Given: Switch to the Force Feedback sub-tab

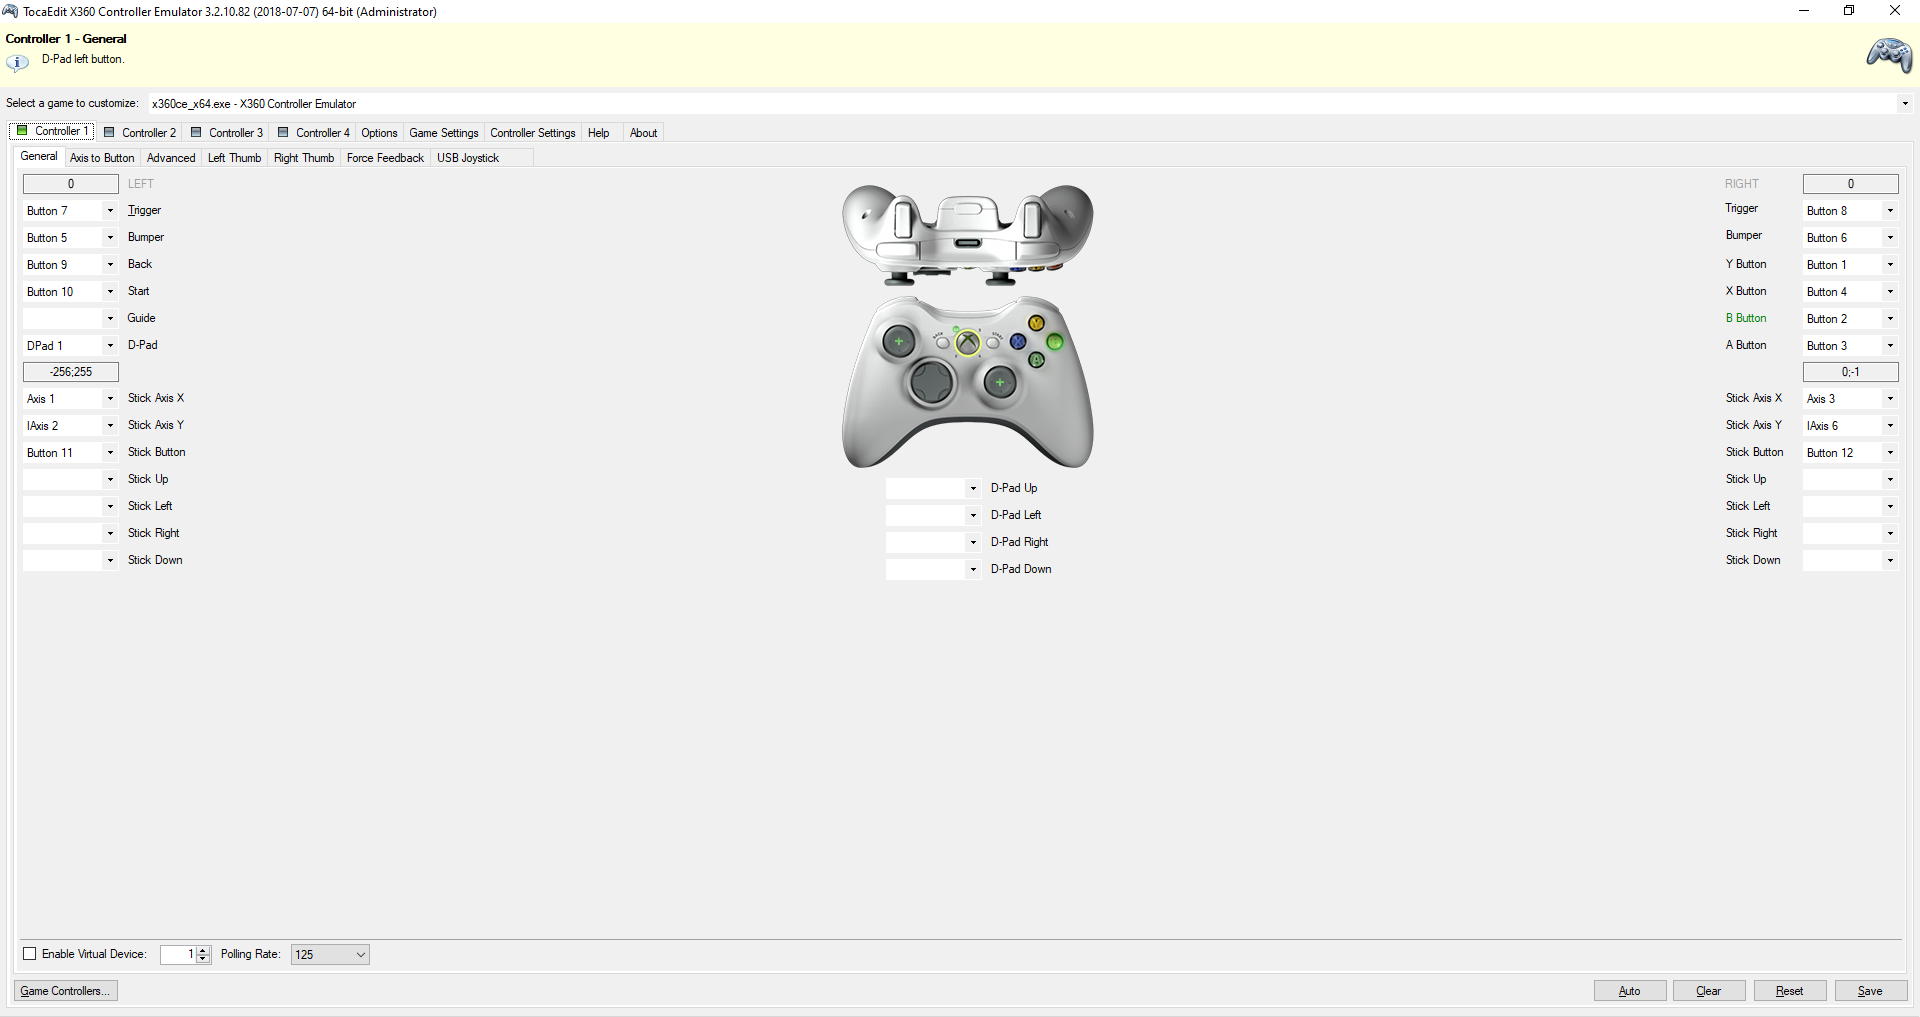Looking at the screenshot, I should click(385, 158).
